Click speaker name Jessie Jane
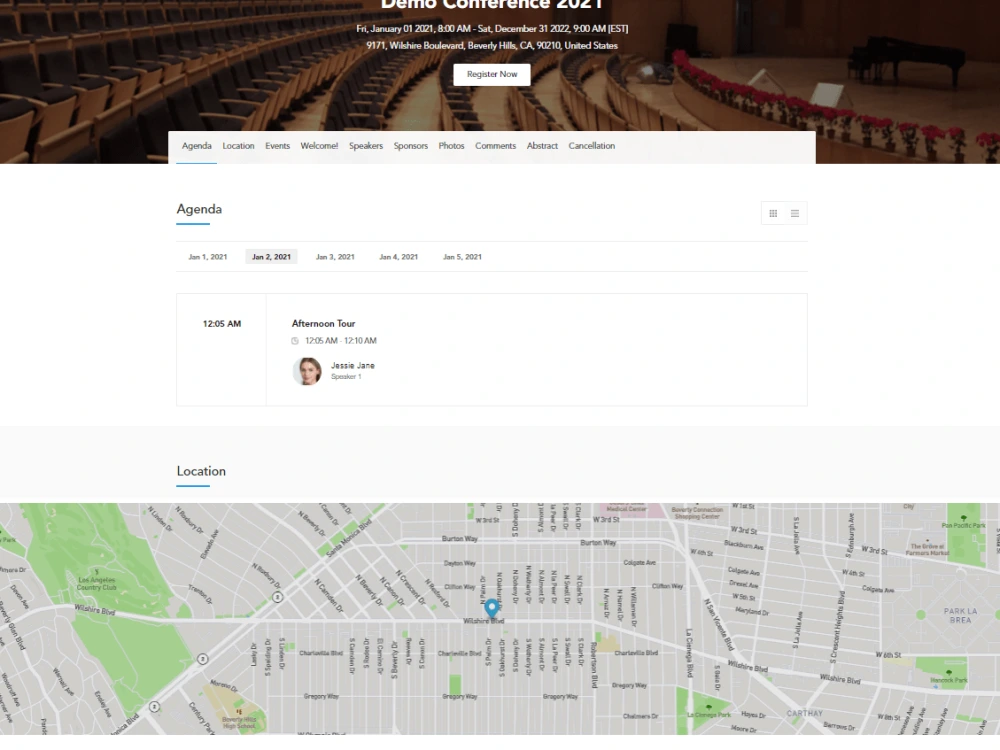The width and height of the screenshot is (1000, 750). point(353,365)
